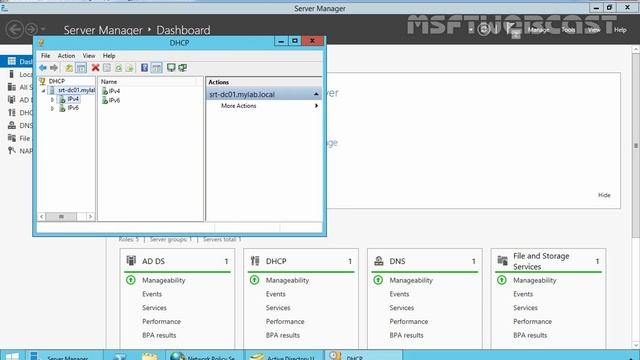The image size is (640, 360).
Task: Expand the IPv4 node in DHCP tree
Action: (x=52, y=100)
